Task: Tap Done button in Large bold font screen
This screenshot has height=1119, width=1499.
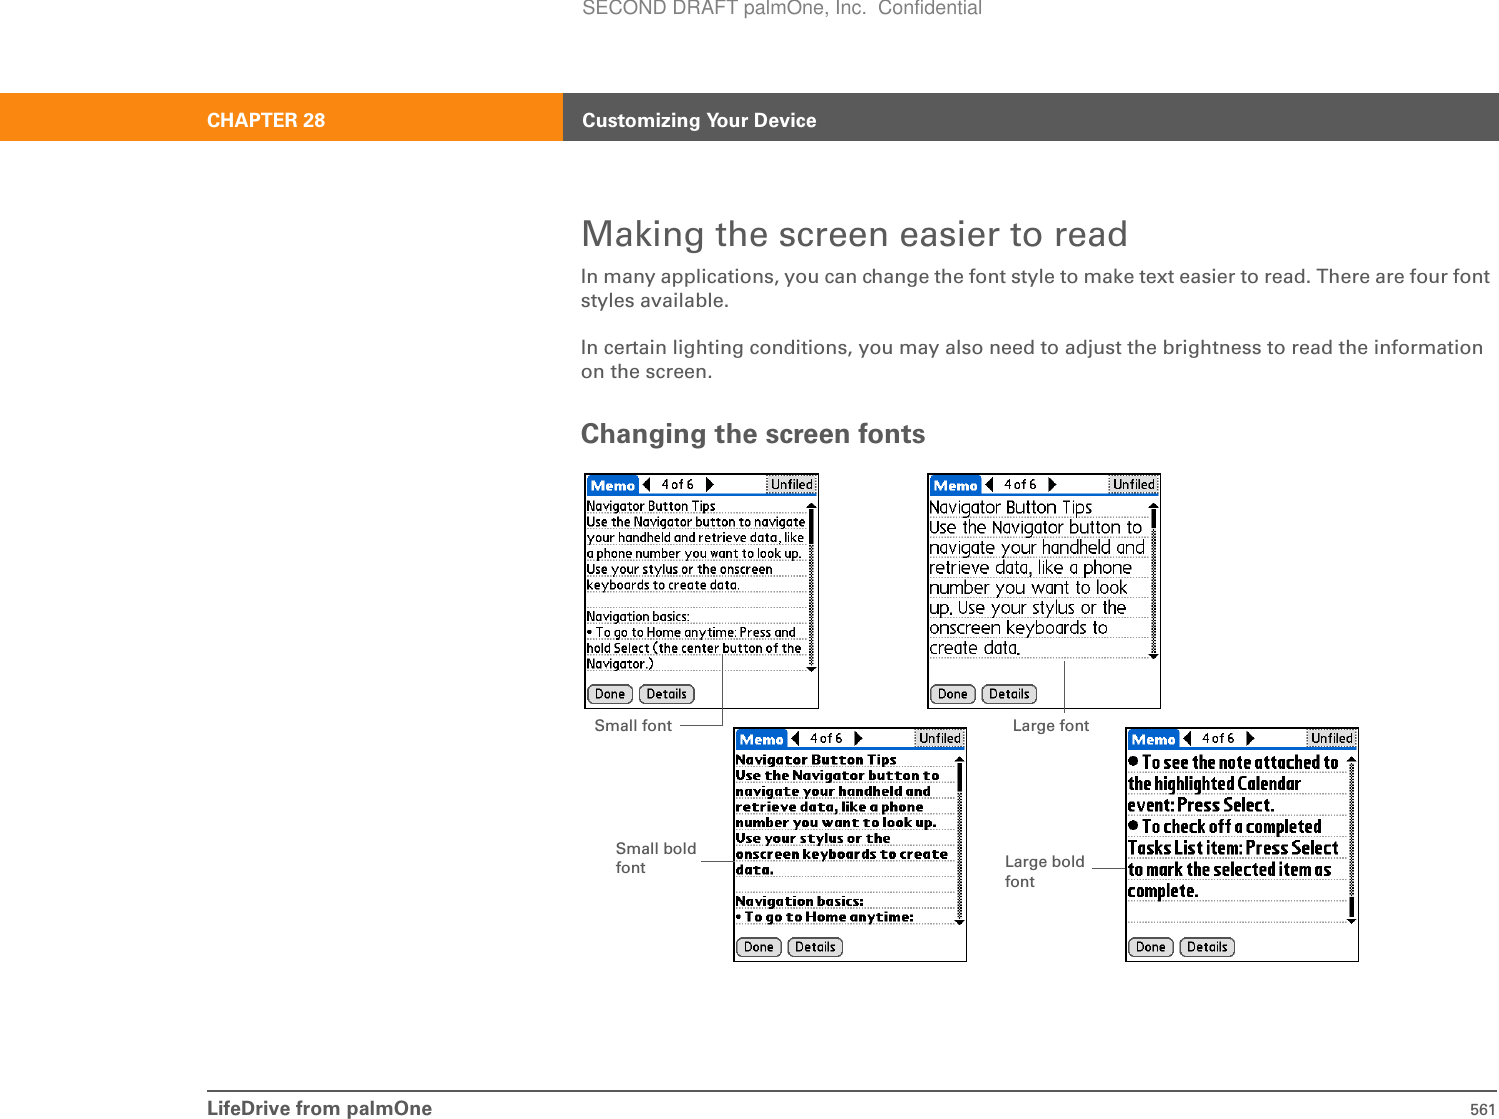Action: tap(1151, 947)
